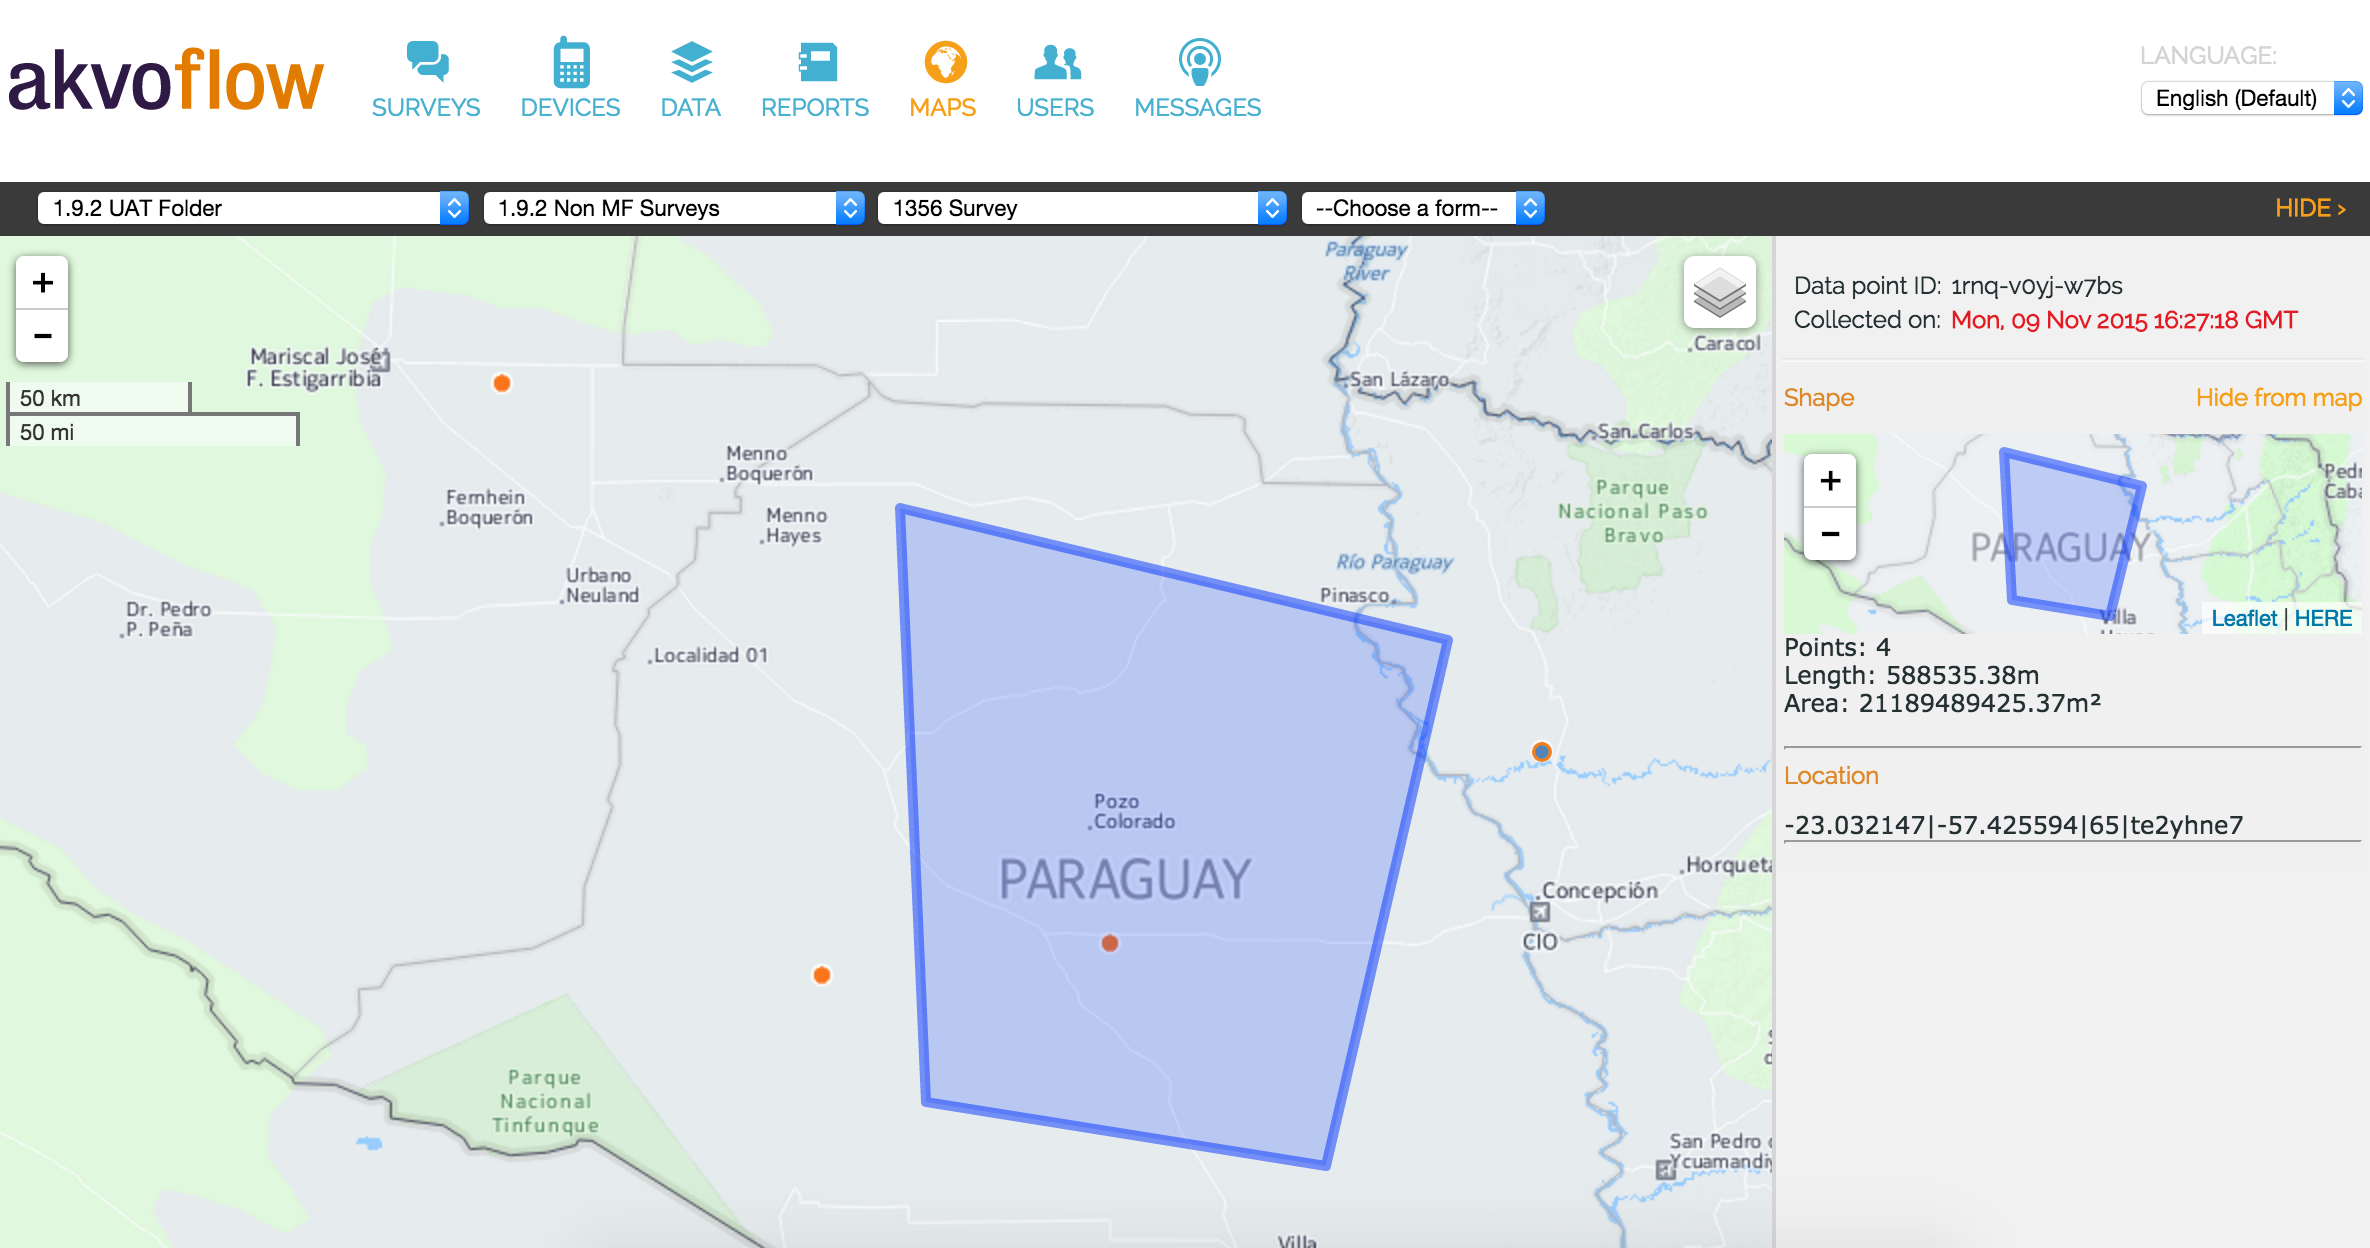The height and width of the screenshot is (1248, 2370).
Task: Open the Messages section icon
Action: click(1198, 62)
